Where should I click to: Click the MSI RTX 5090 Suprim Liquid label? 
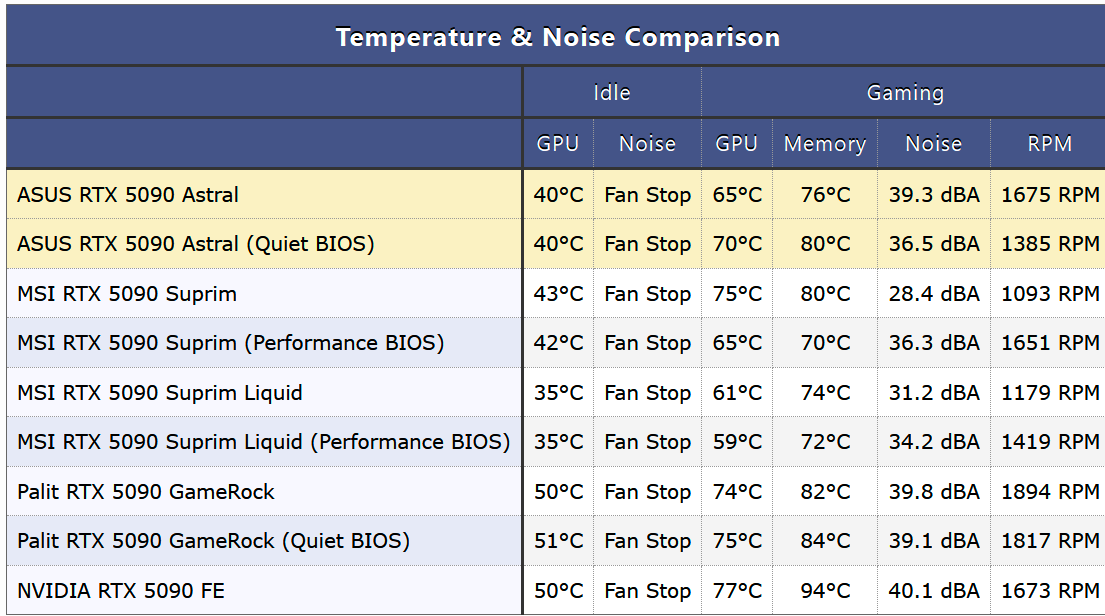tap(159, 393)
